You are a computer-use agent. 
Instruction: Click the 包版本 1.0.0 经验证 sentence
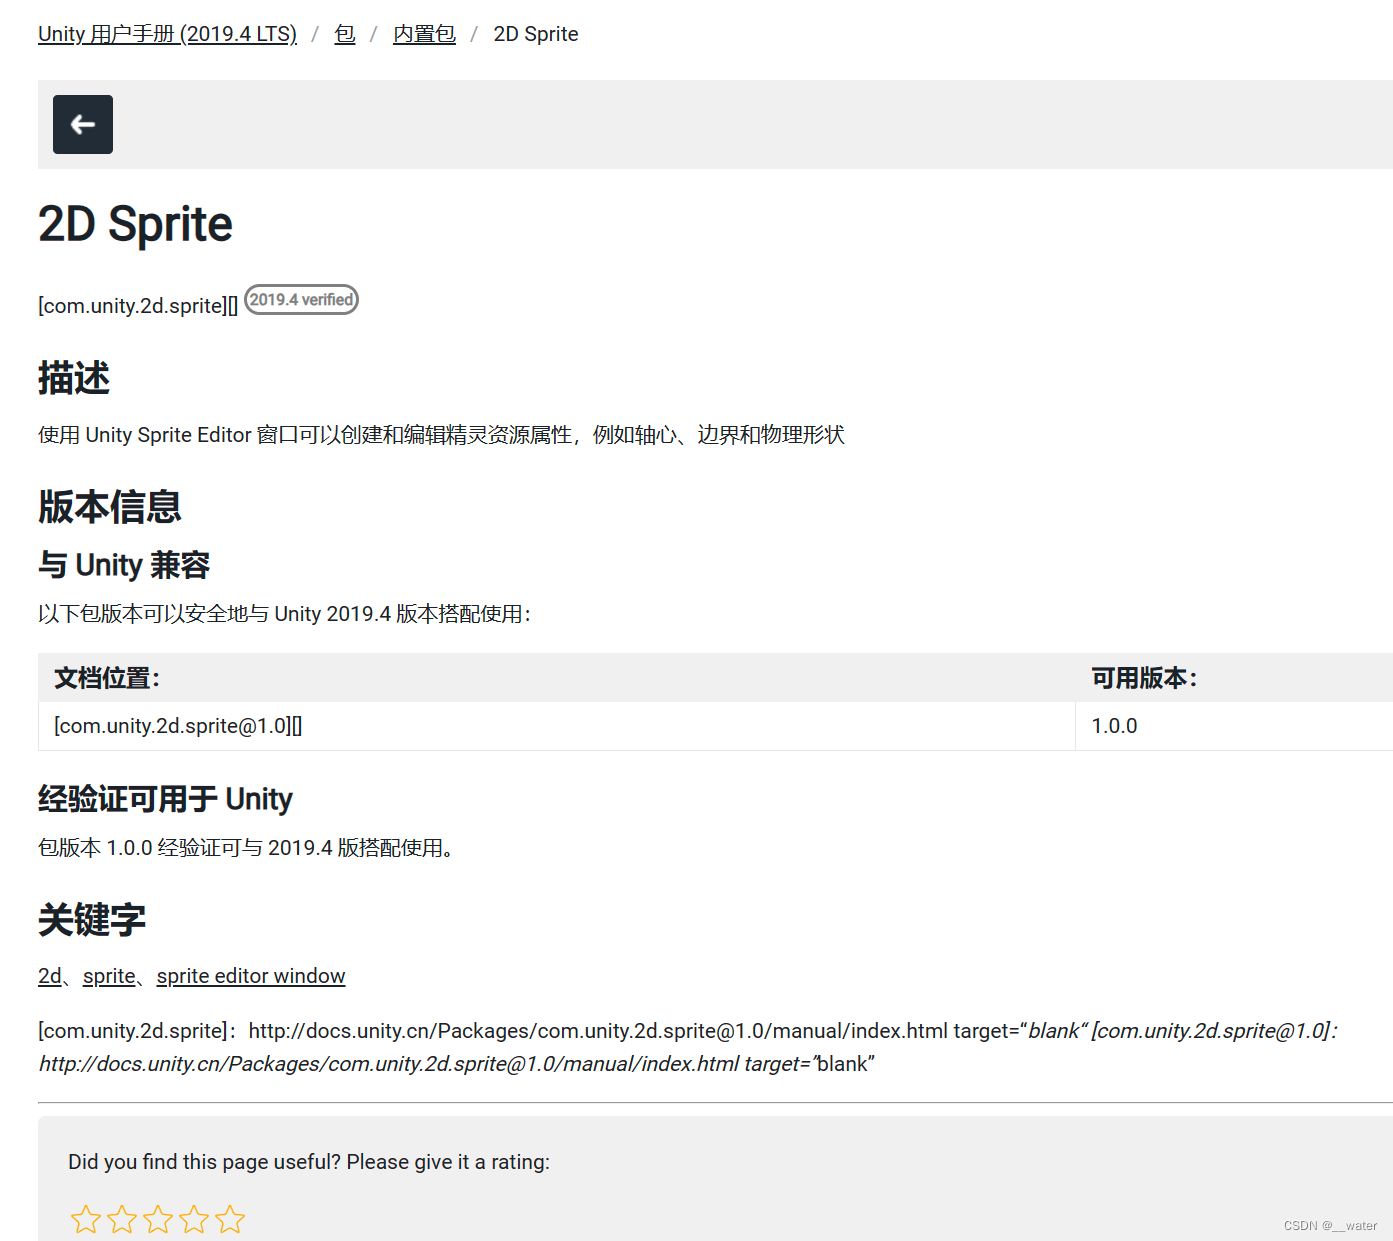click(x=248, y=848)
